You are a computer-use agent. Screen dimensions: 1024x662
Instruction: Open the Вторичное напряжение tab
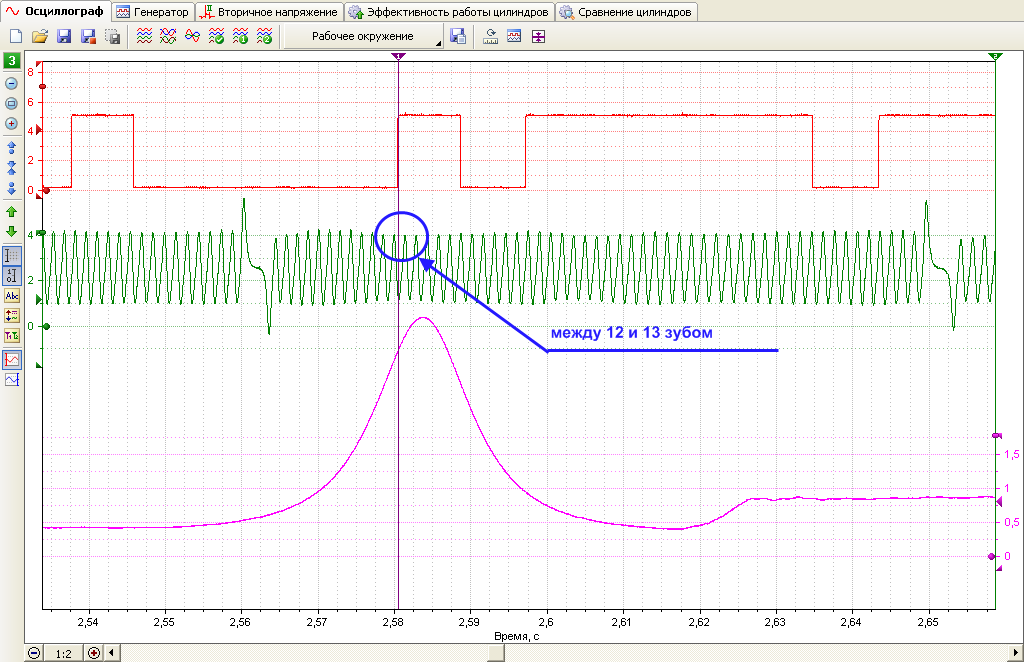[269, 12]
